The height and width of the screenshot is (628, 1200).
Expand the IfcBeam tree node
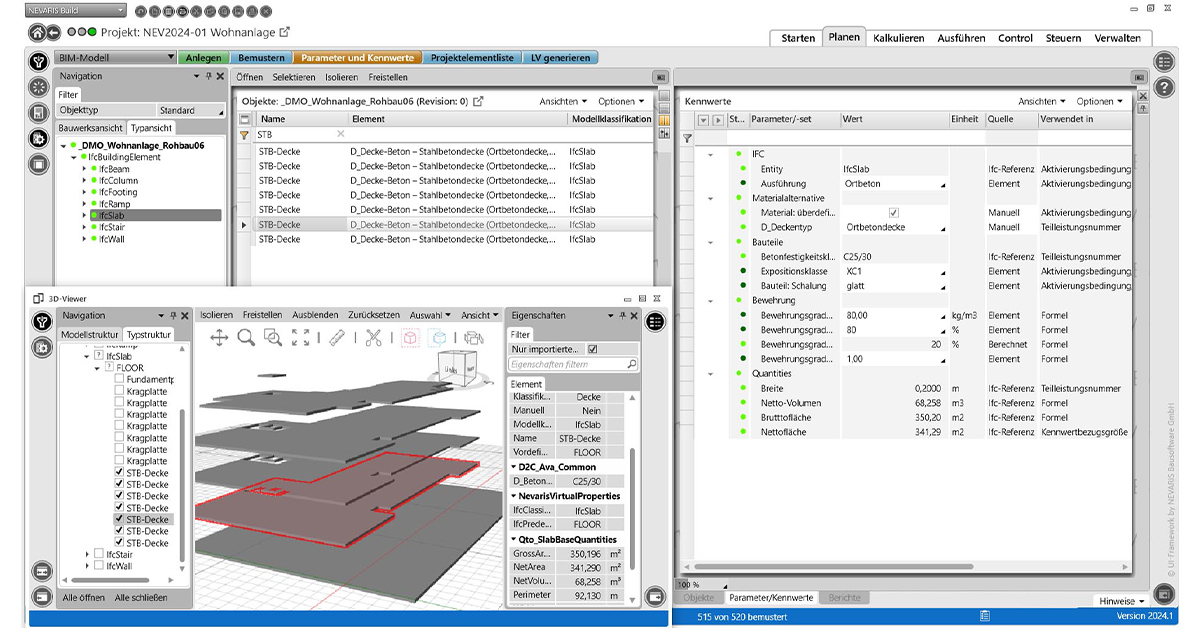(85, 169)
